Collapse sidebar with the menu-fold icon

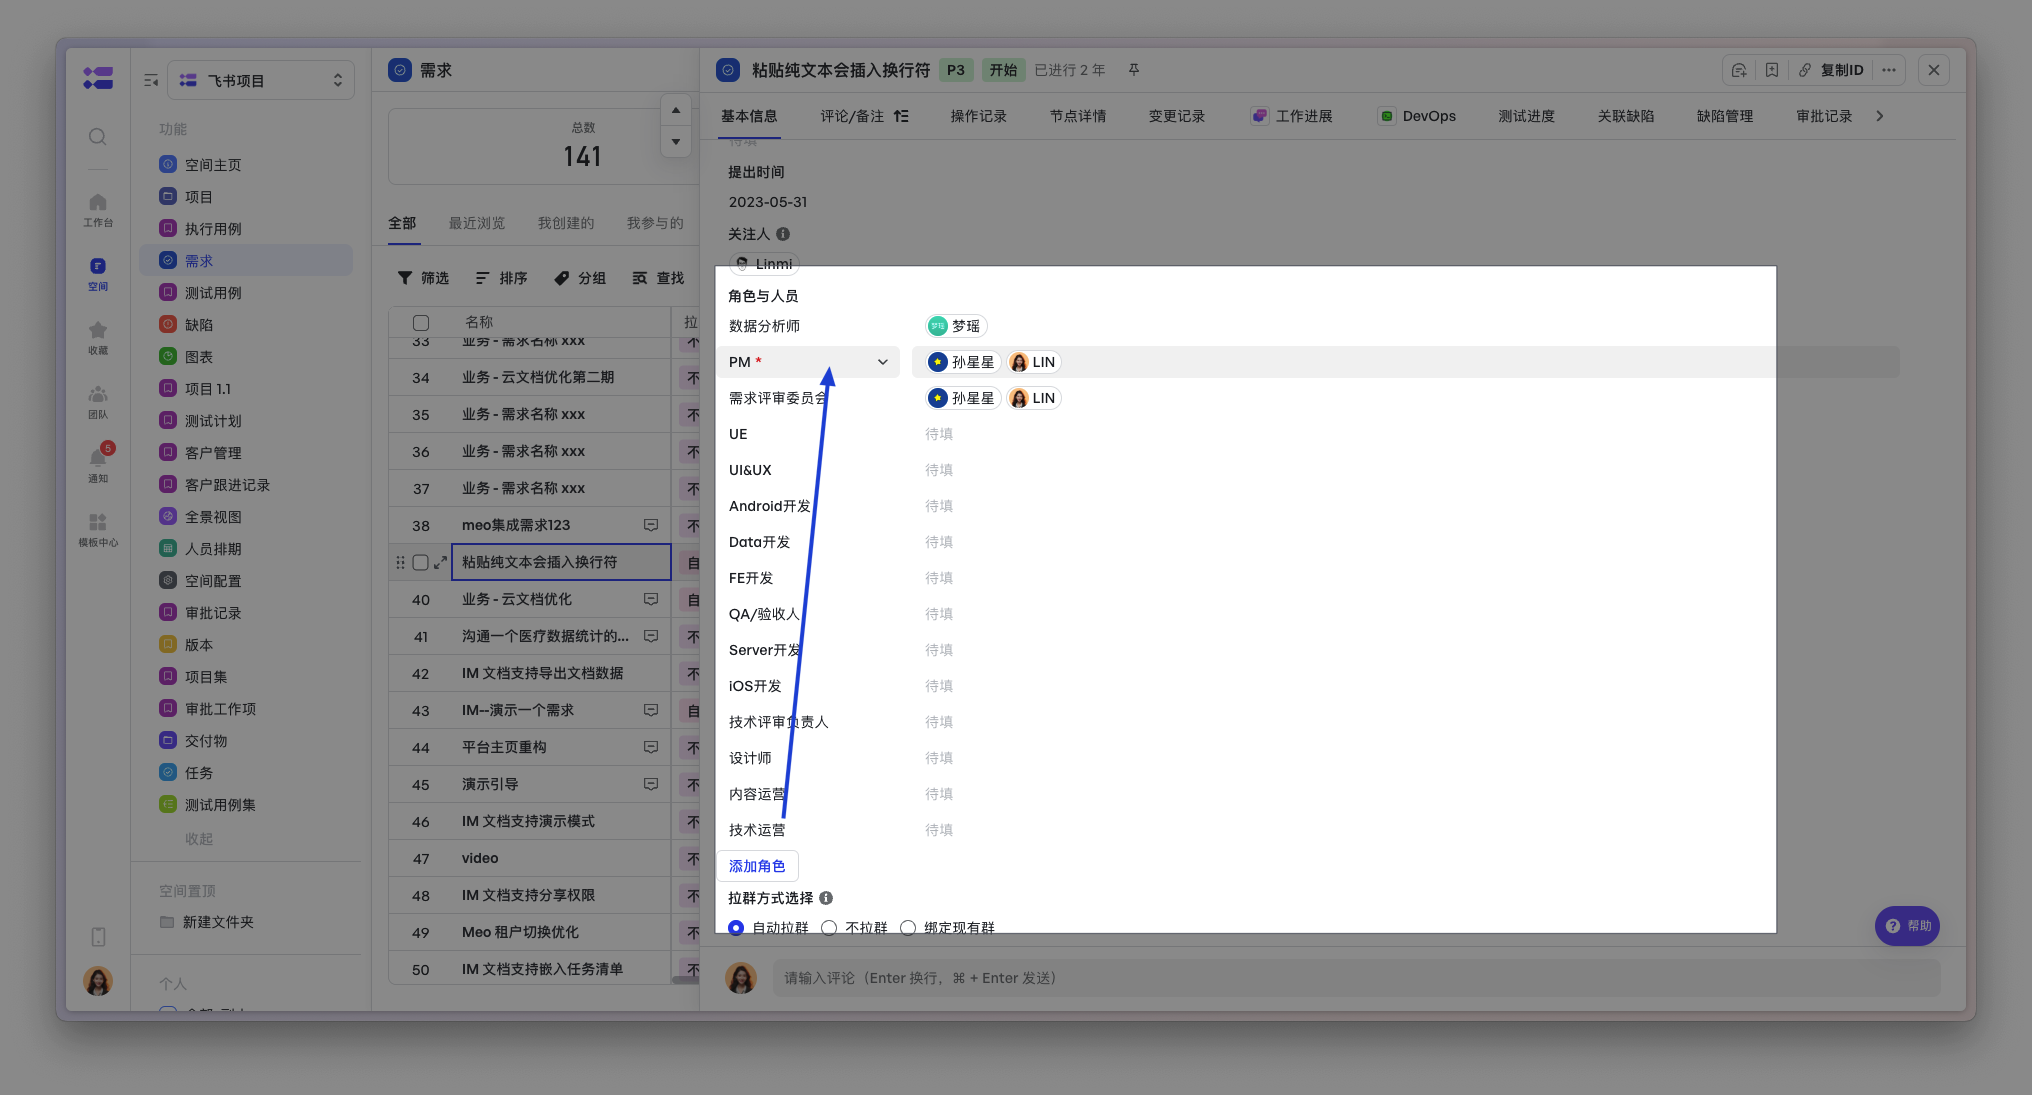point(151,80)
